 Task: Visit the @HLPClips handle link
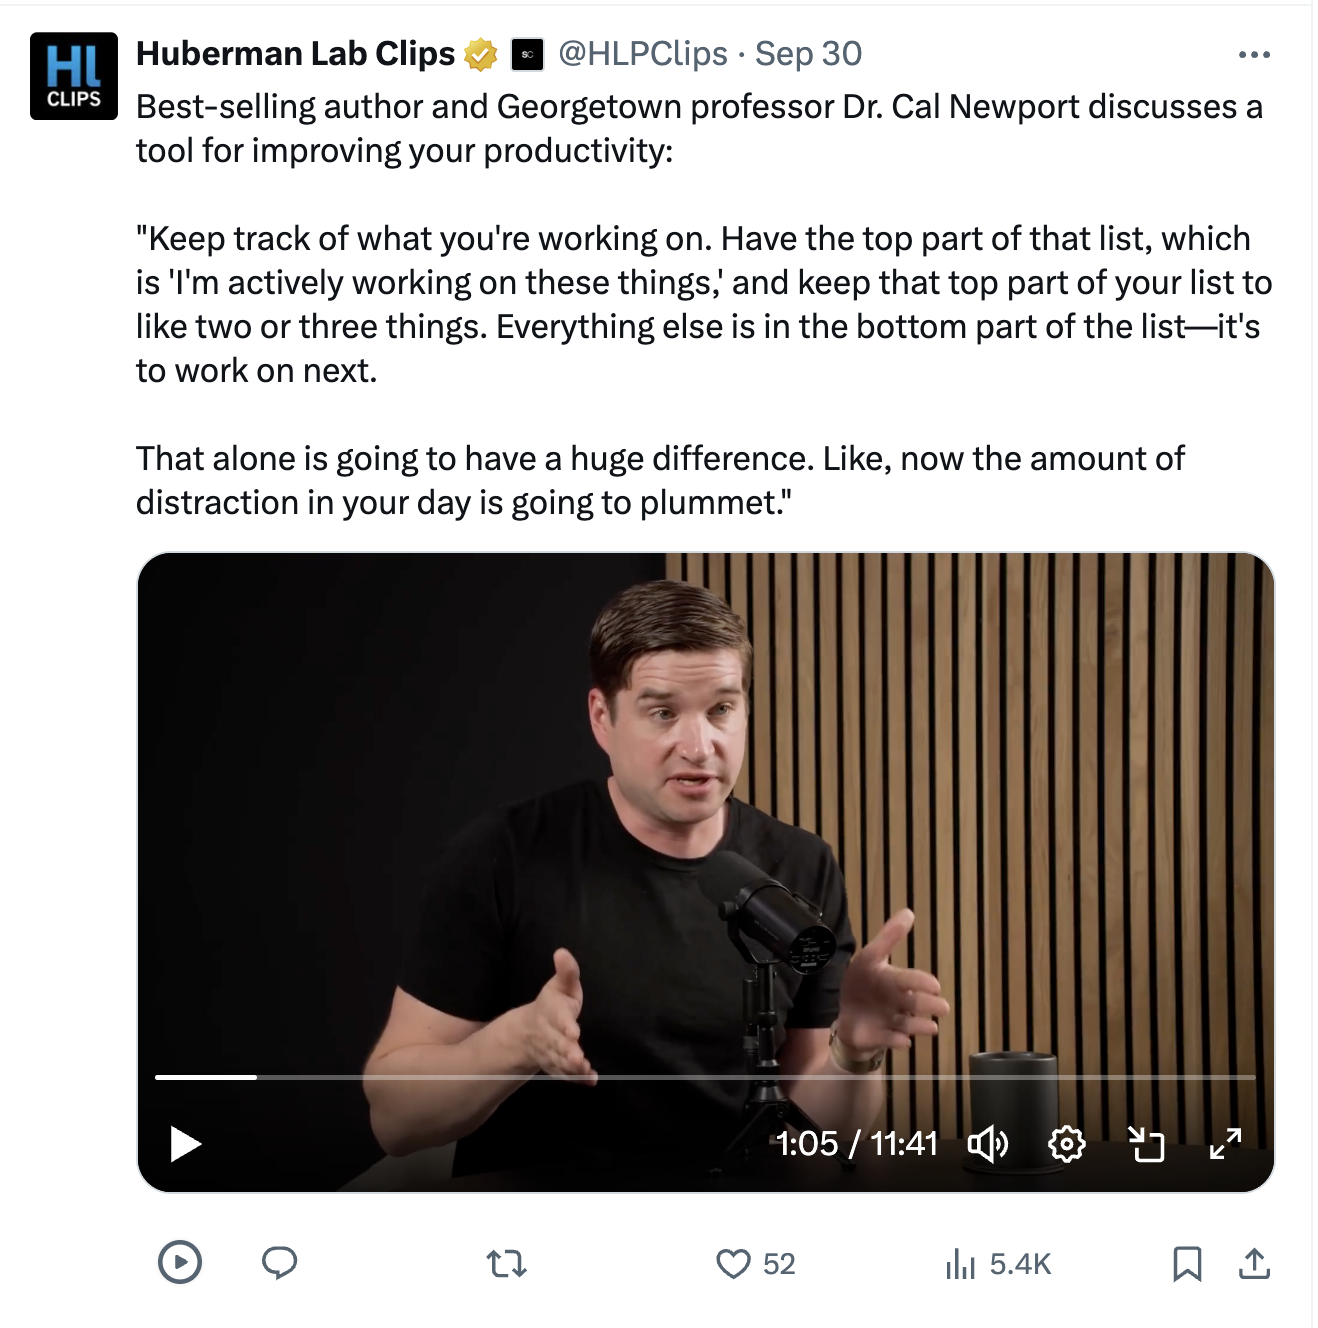642,54
